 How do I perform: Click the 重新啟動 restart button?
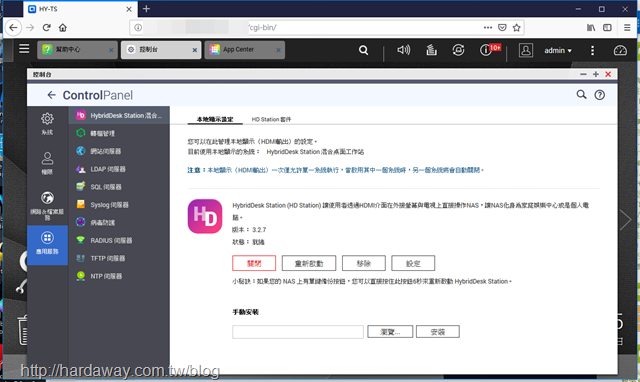pyautogui.click(x=309, y=263)
